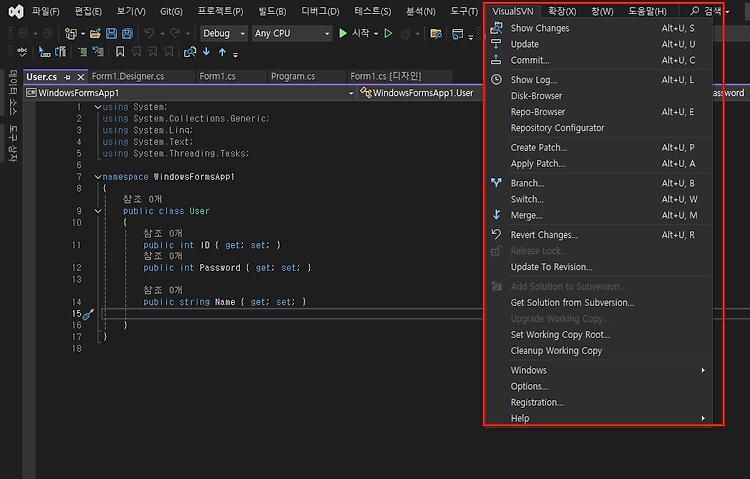Select Update To Revision... entry
The height and width of the screenshot is (479, 750).
click(x=600, y=267)
